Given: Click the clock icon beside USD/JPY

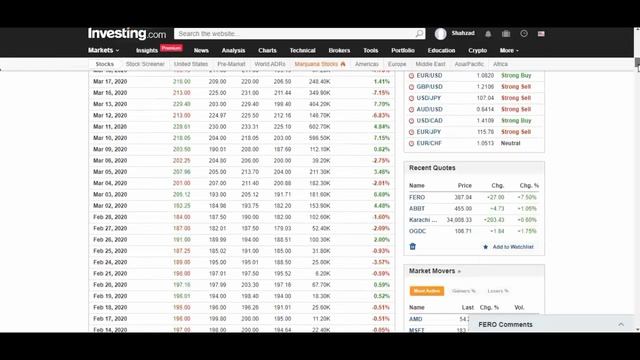Looking at the screenshot, I should pyautogui.click(x=411, y=98).
